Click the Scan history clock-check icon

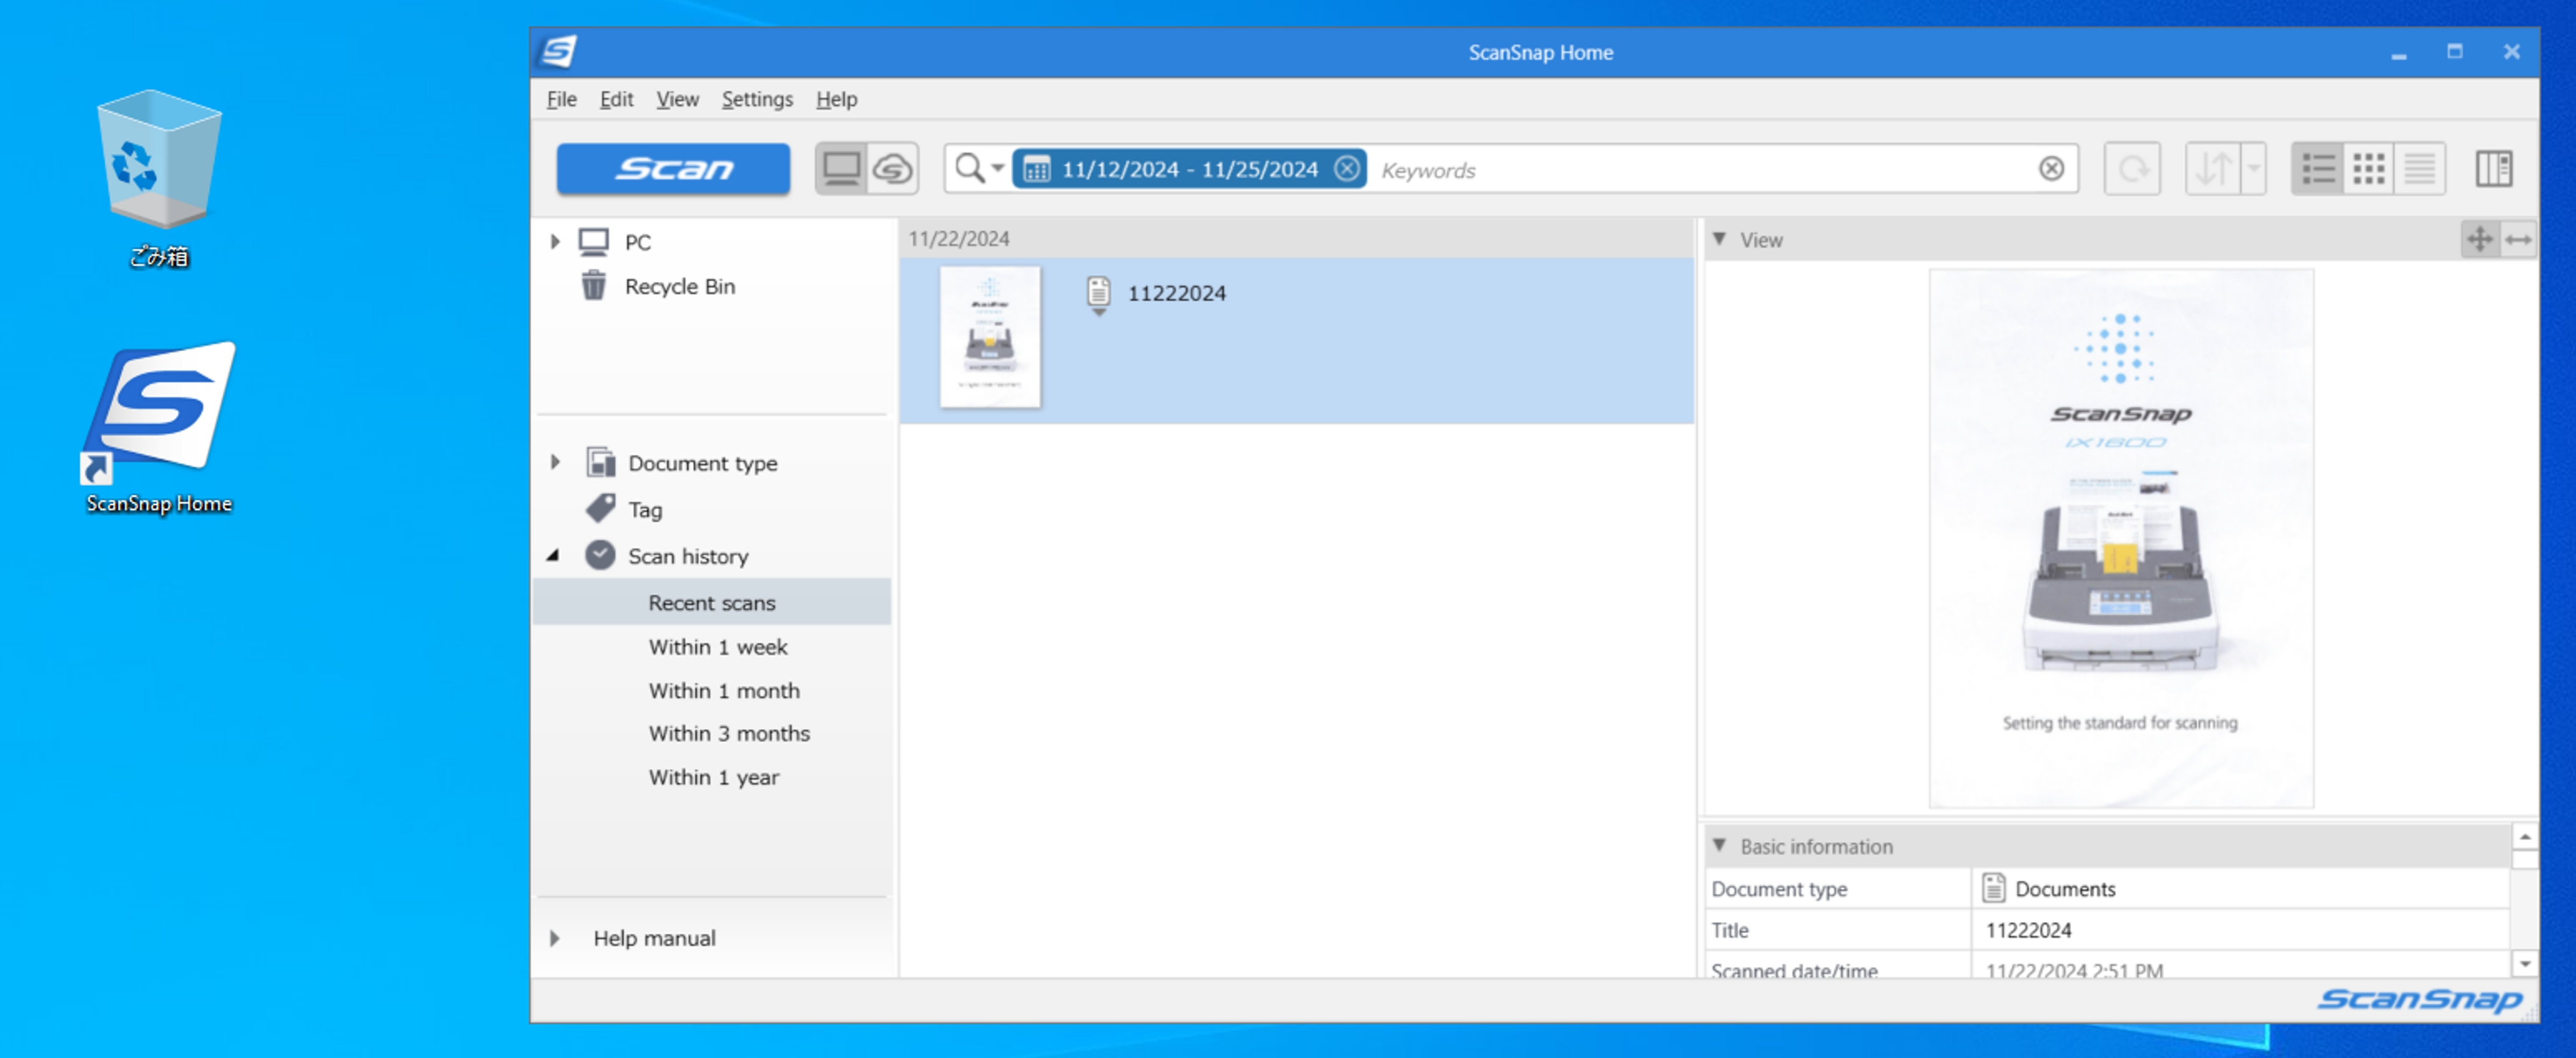(x=600, y=555)
